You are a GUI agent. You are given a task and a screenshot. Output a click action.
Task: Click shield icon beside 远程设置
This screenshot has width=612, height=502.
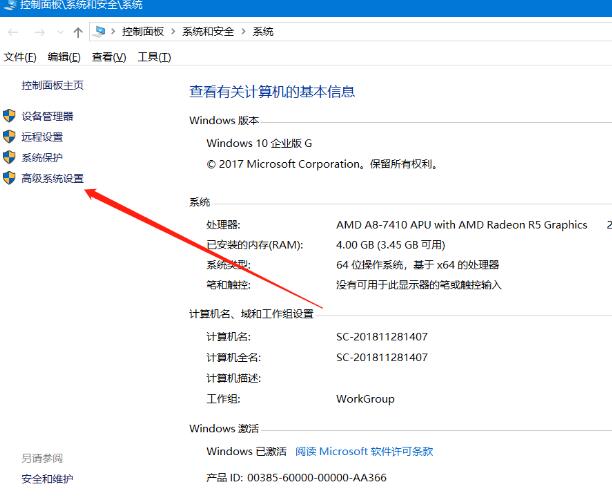[10, 137]
